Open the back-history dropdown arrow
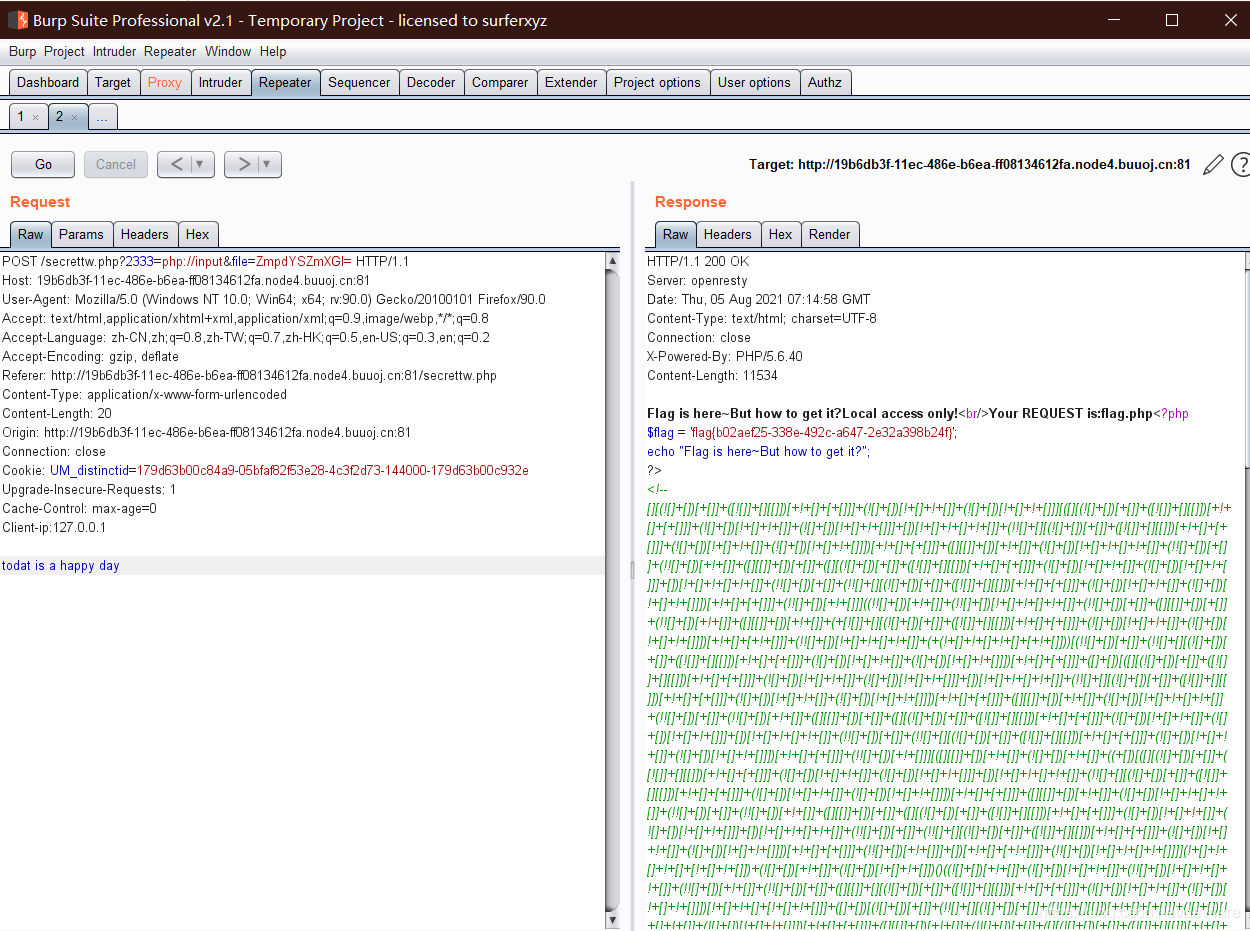The width and height of the screenshot is (1250, 931). coord(200,164)
